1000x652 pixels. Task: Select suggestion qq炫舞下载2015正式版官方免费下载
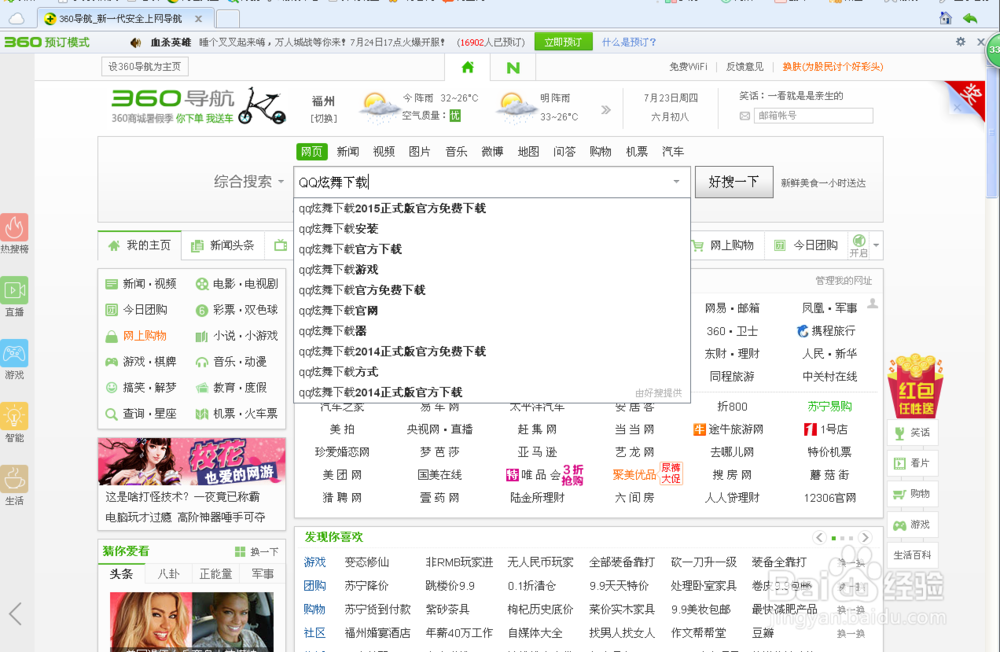[x=492, y=208]
